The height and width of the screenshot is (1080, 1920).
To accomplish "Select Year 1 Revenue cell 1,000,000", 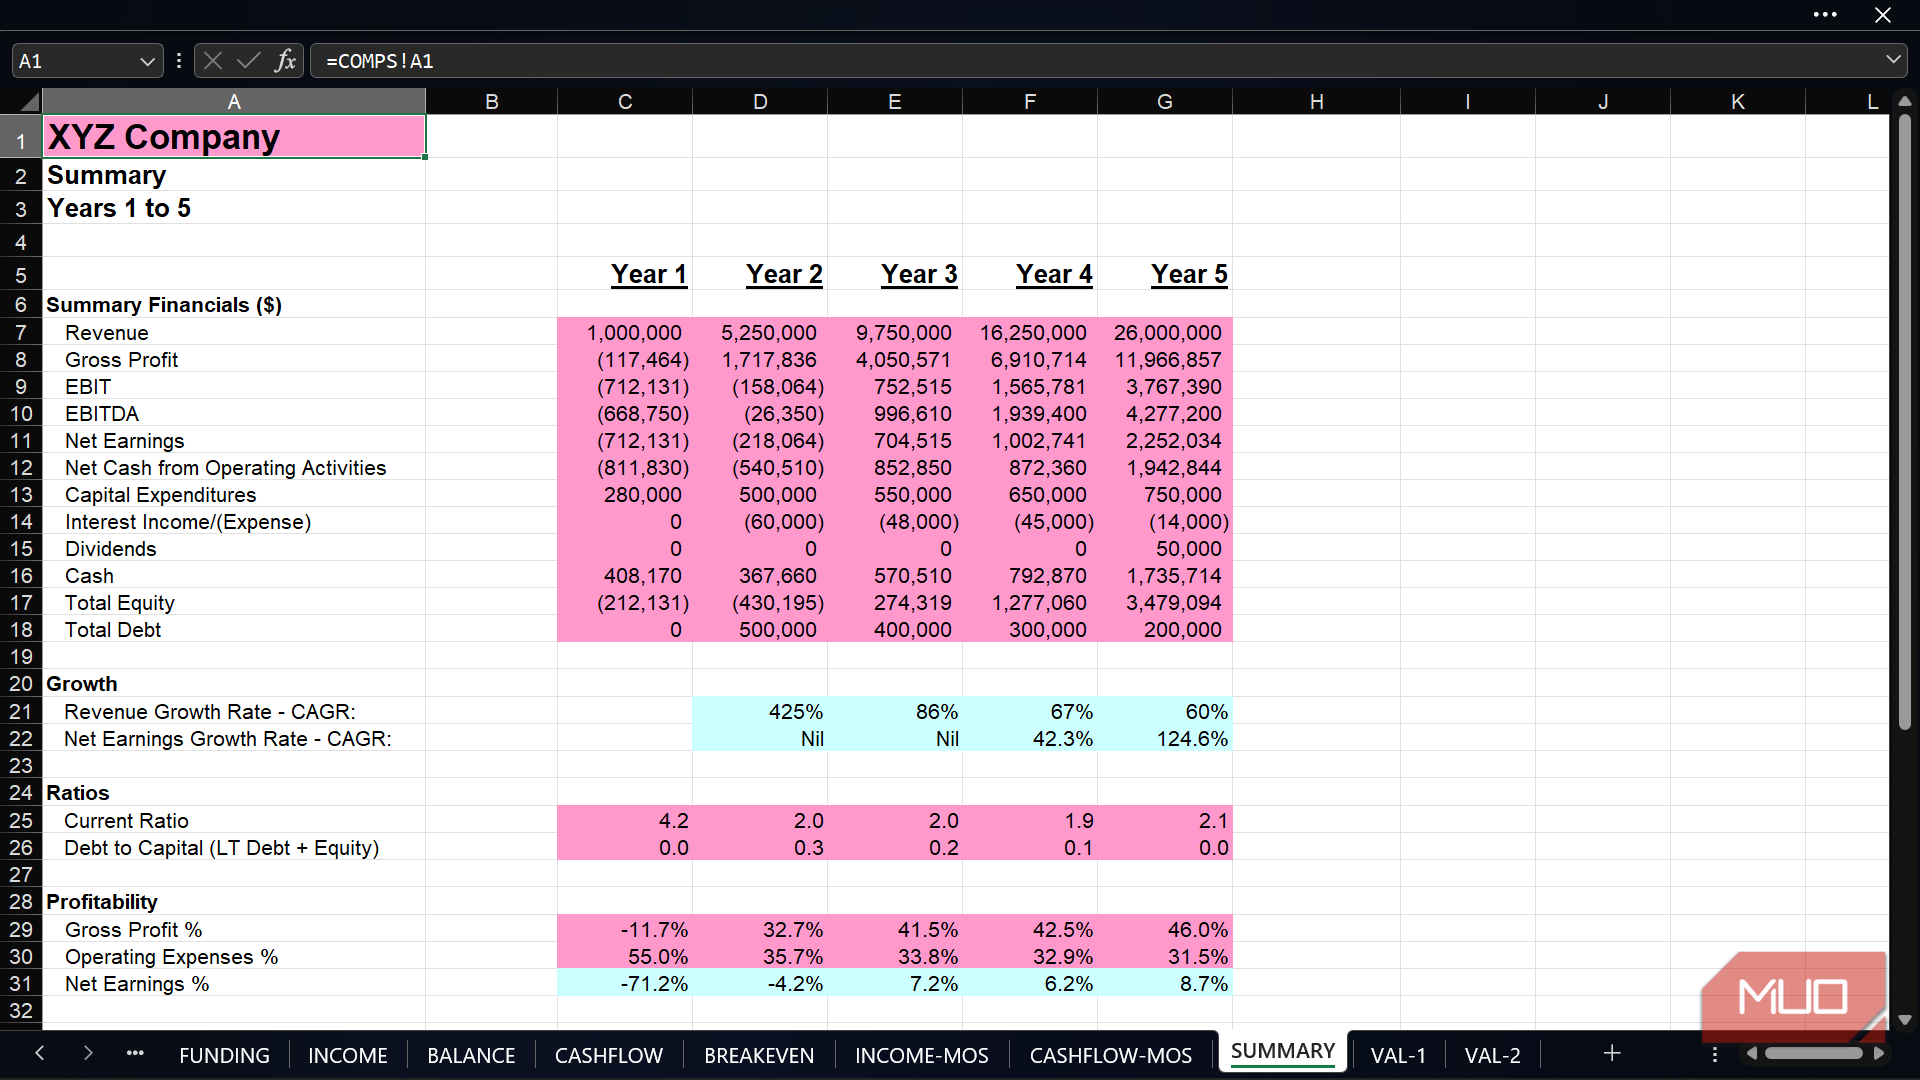I will click(625, 332).
